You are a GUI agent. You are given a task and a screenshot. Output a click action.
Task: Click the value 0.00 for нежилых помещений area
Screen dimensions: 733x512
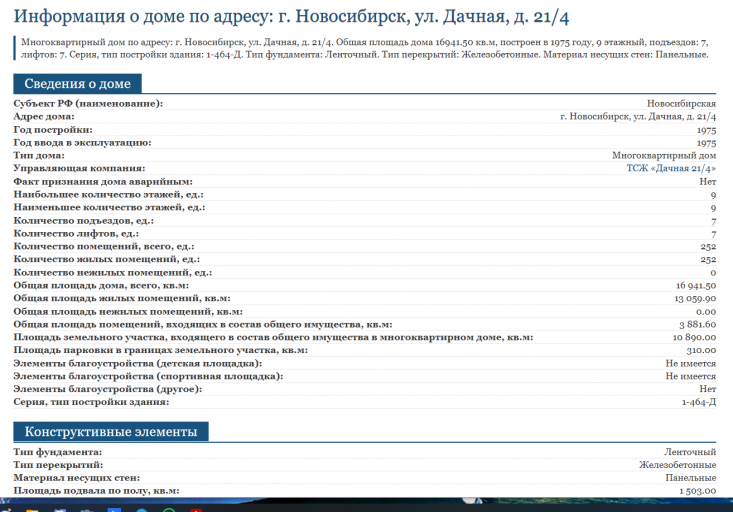[706, 311]
